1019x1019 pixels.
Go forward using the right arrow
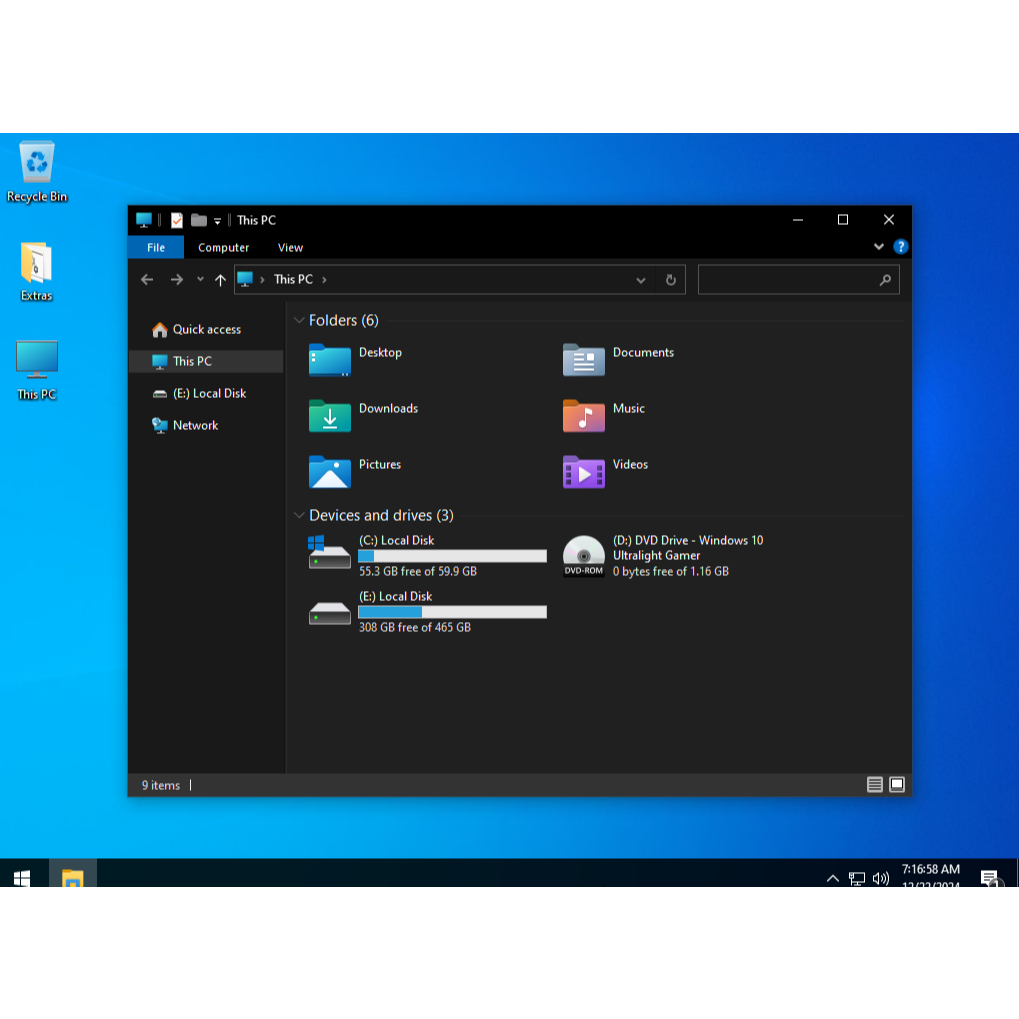[x=177, y=279]
